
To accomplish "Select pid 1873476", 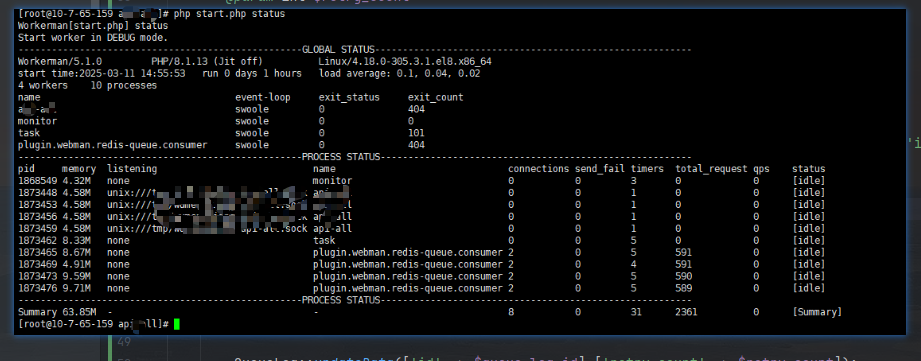I will [38, 288].
